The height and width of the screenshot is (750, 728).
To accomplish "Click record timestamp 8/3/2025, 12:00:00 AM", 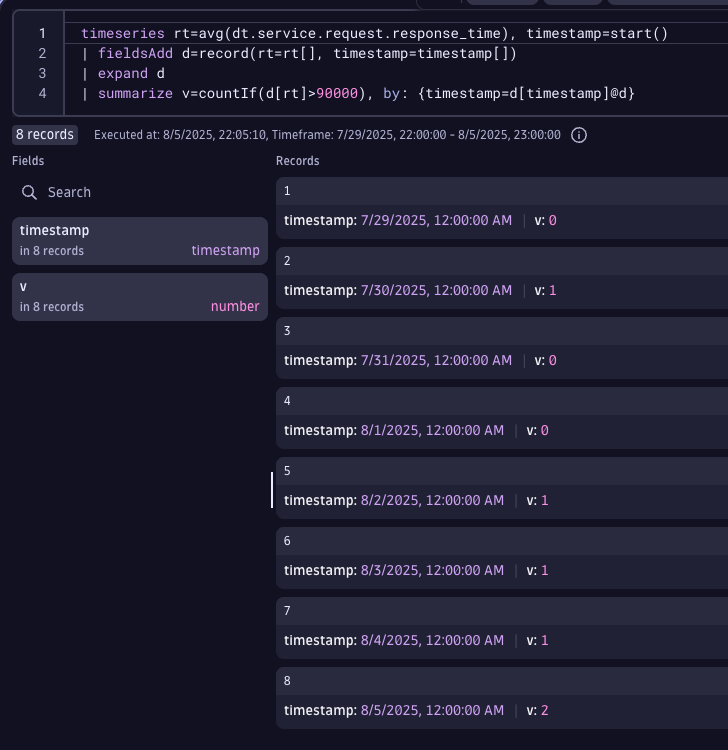I will (432, 570).
